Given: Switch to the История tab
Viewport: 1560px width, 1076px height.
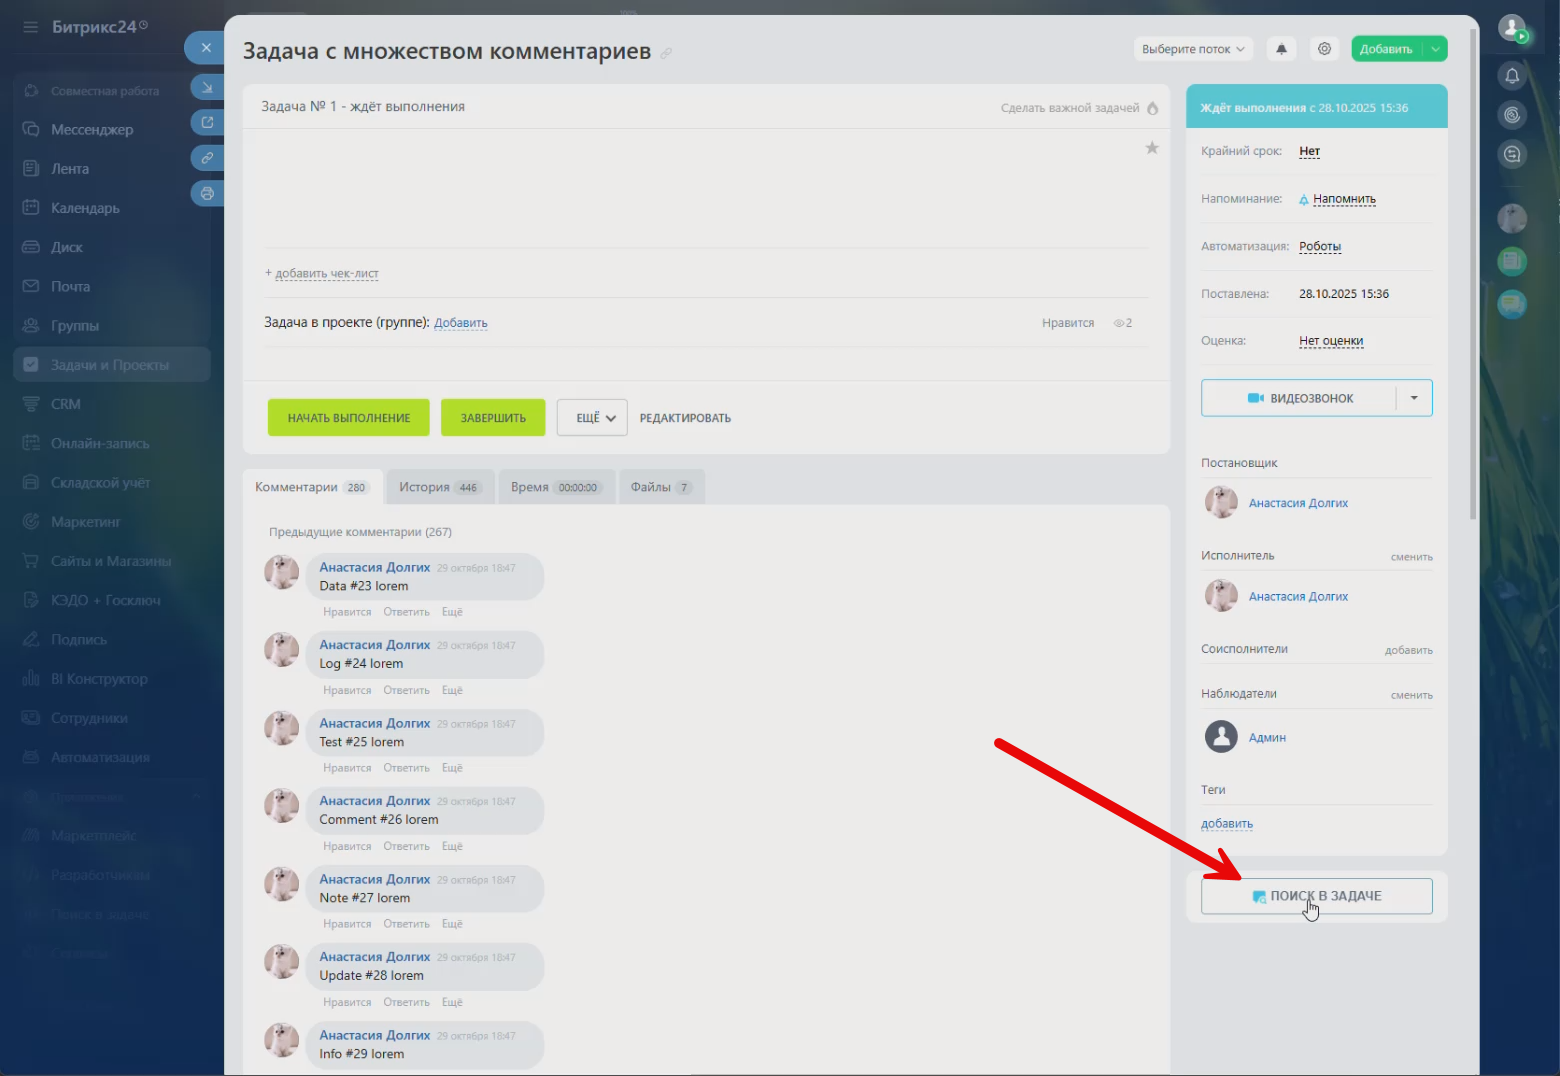Looking at the screenshot, I should point(440,487).
